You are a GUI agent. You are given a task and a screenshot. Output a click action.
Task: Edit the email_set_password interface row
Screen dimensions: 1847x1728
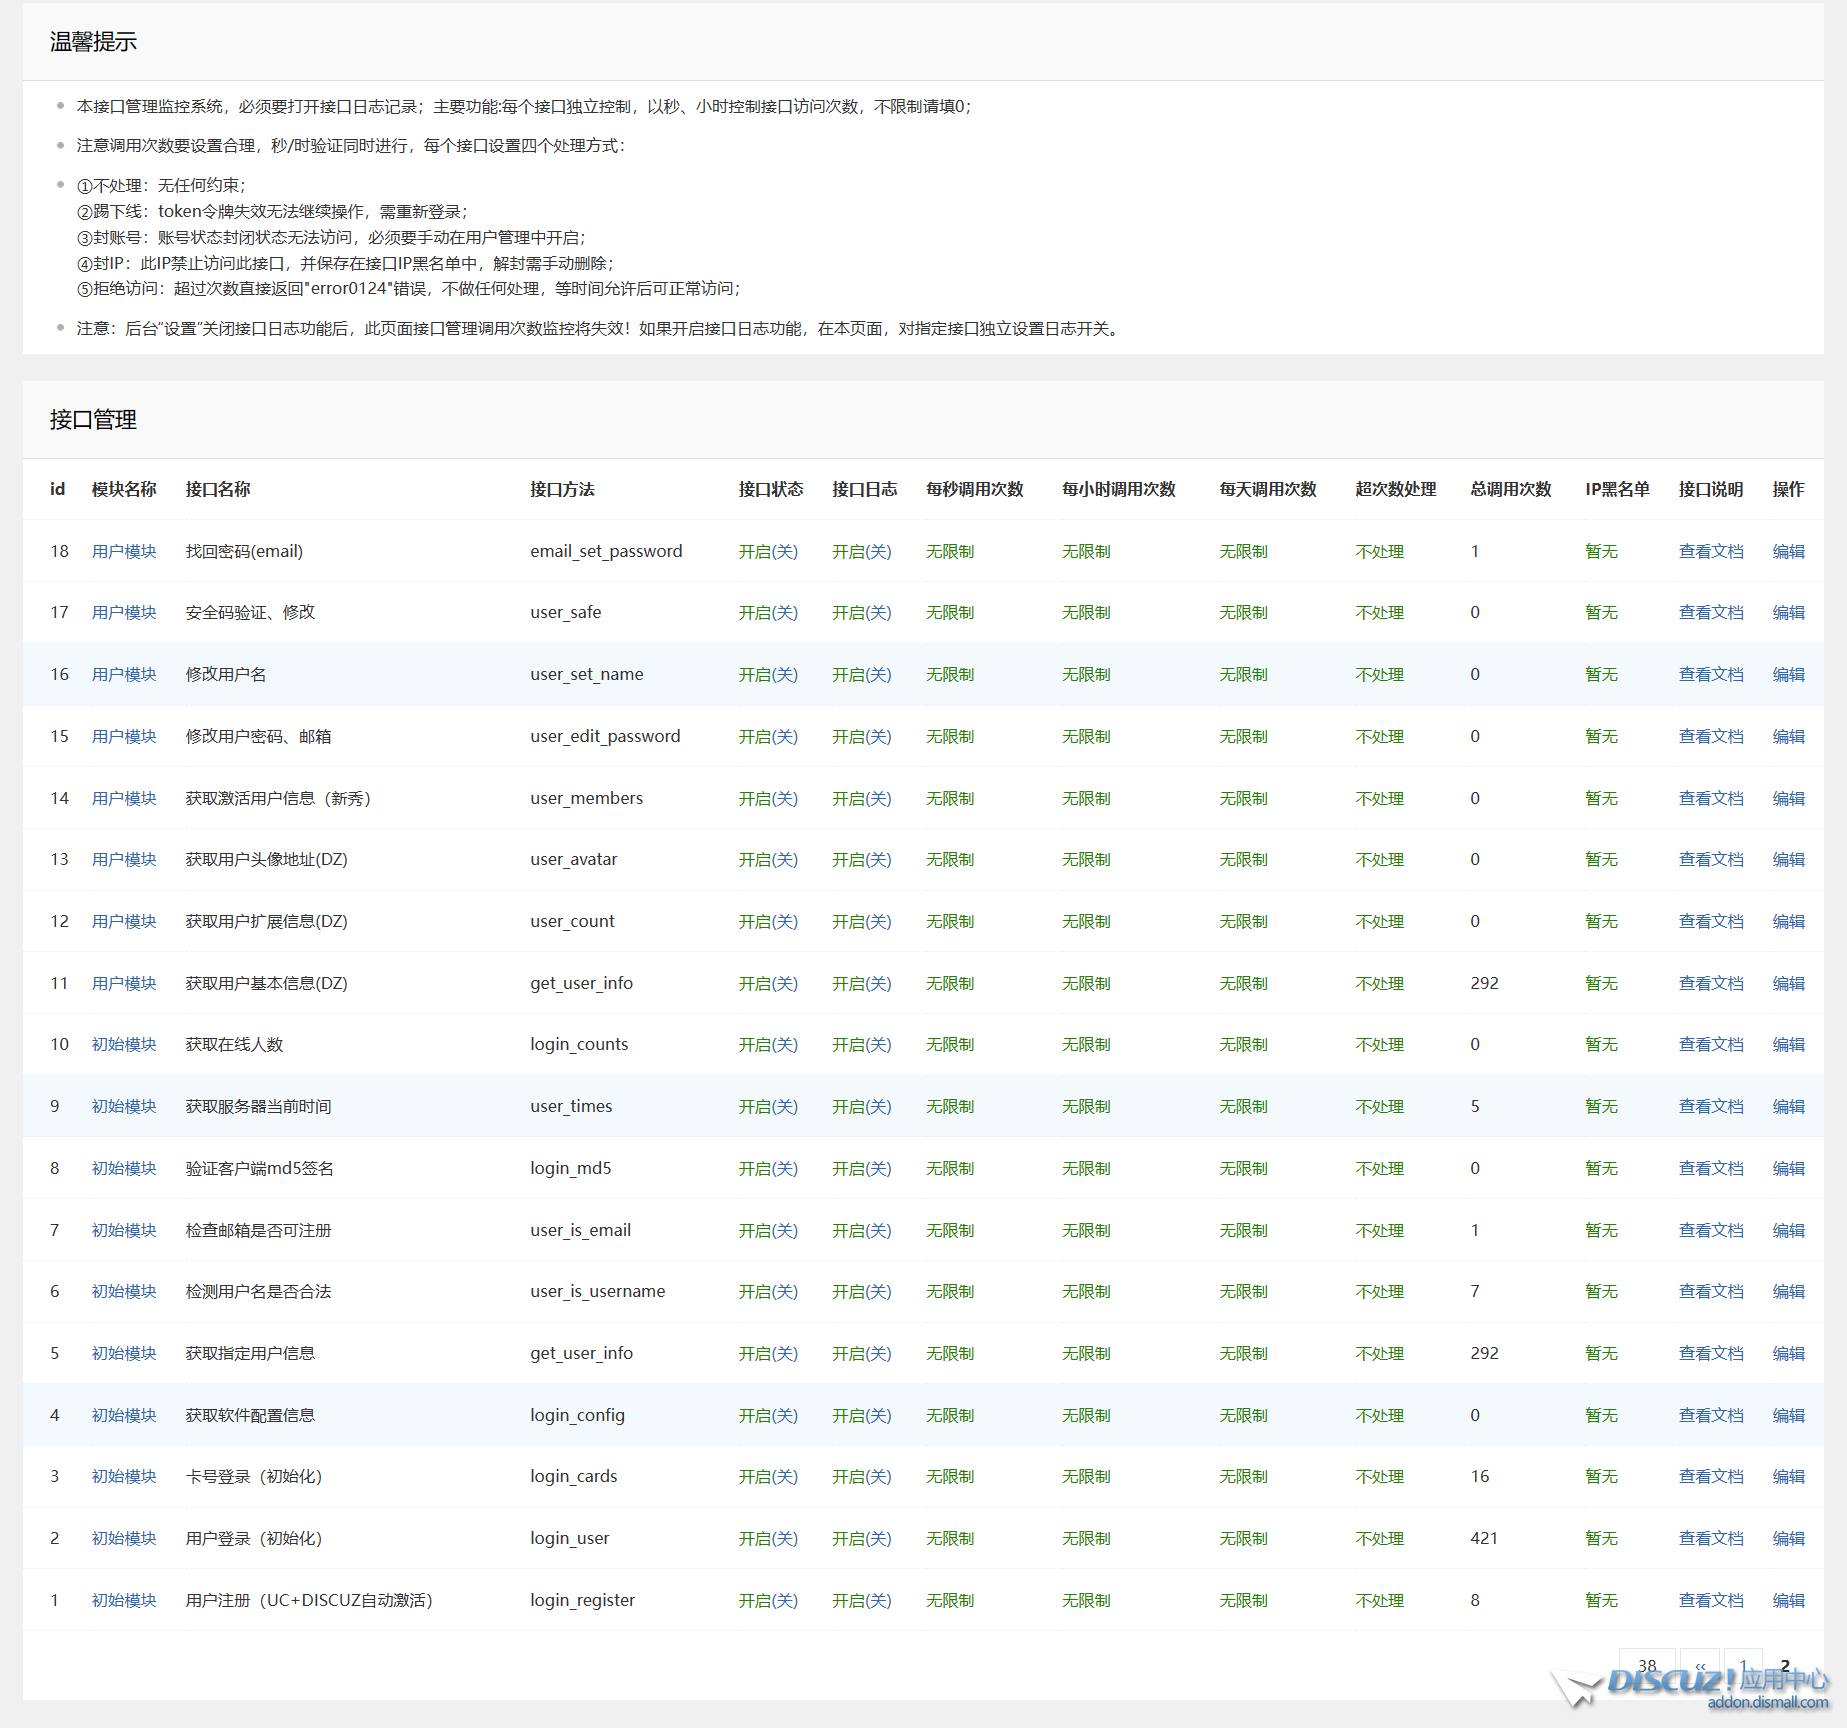click(1788, 551)
